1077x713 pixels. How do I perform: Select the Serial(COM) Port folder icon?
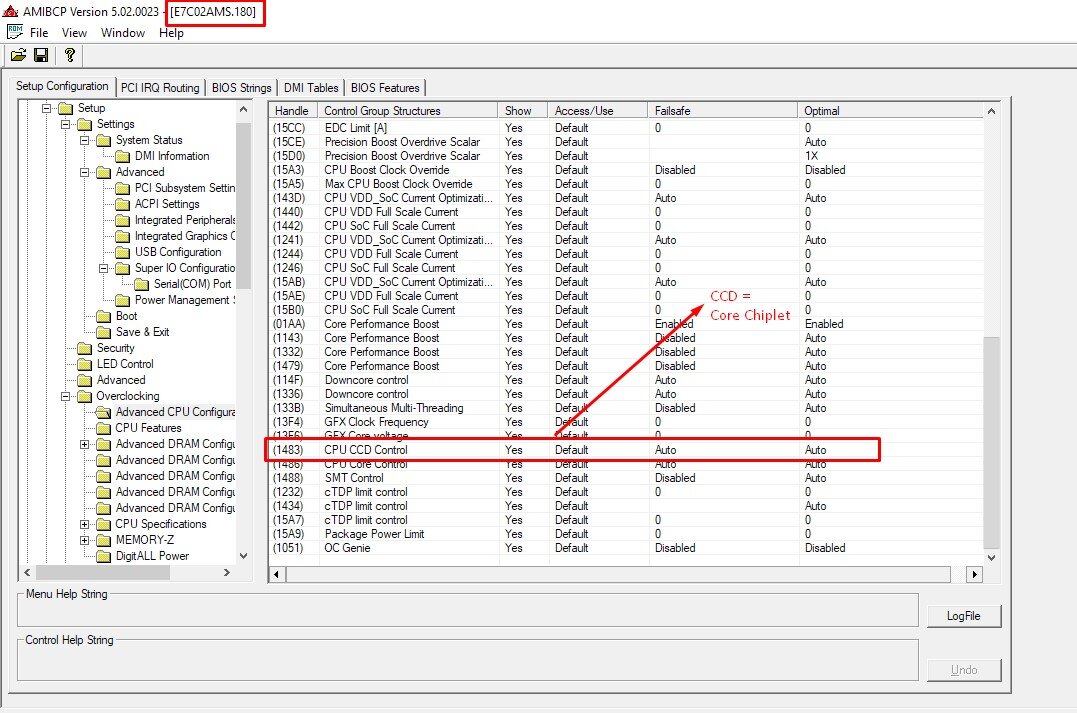[x=142, y=284]
